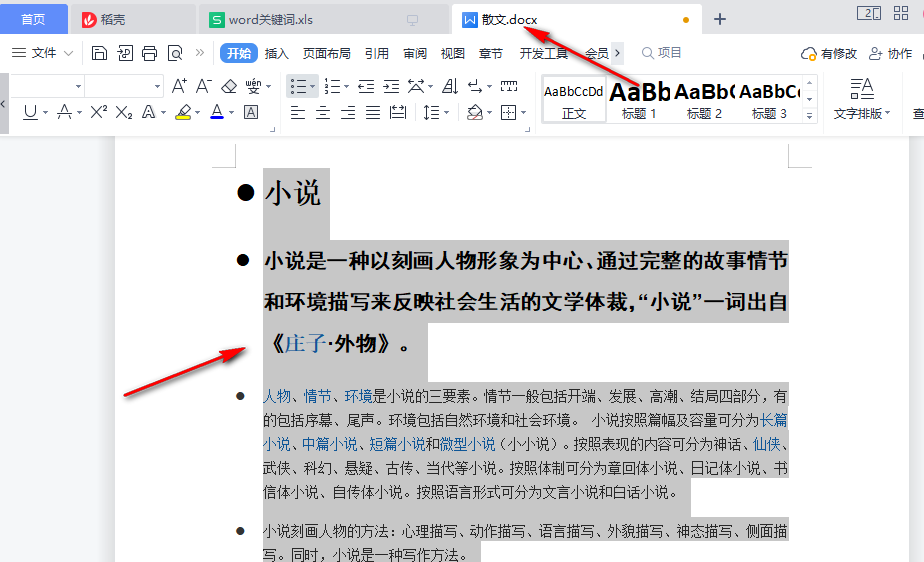Expand the line spacing dropdown

tap(446, 112)
